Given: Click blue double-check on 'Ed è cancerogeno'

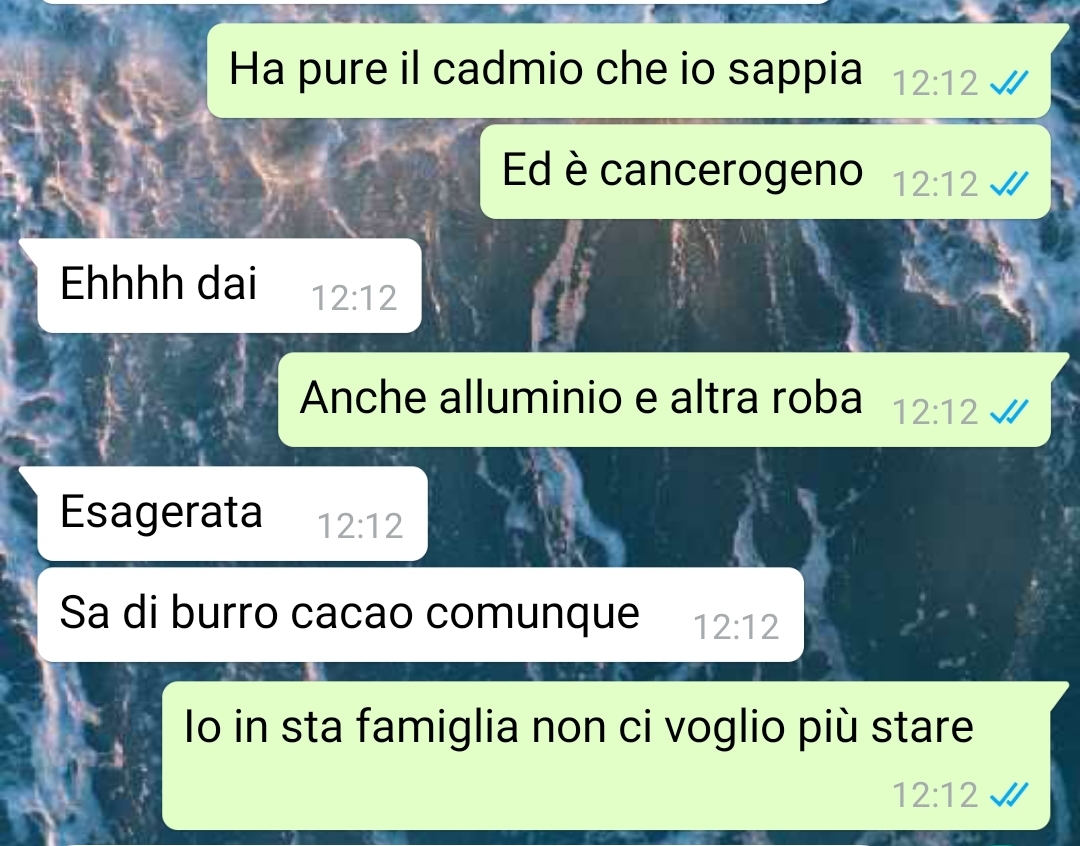Looking at the screenshot, I should [x=1008, y=184].
